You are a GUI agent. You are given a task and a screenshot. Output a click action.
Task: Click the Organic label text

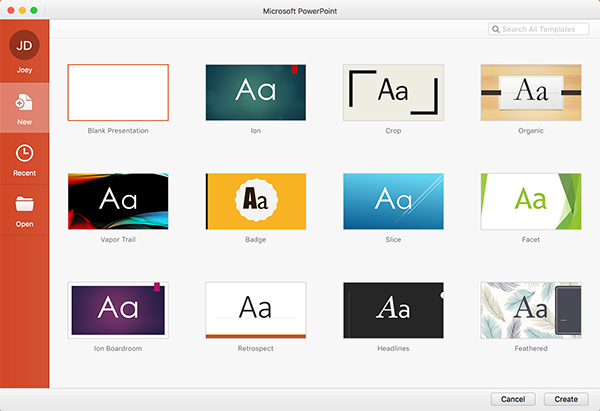tap(531, 130)
